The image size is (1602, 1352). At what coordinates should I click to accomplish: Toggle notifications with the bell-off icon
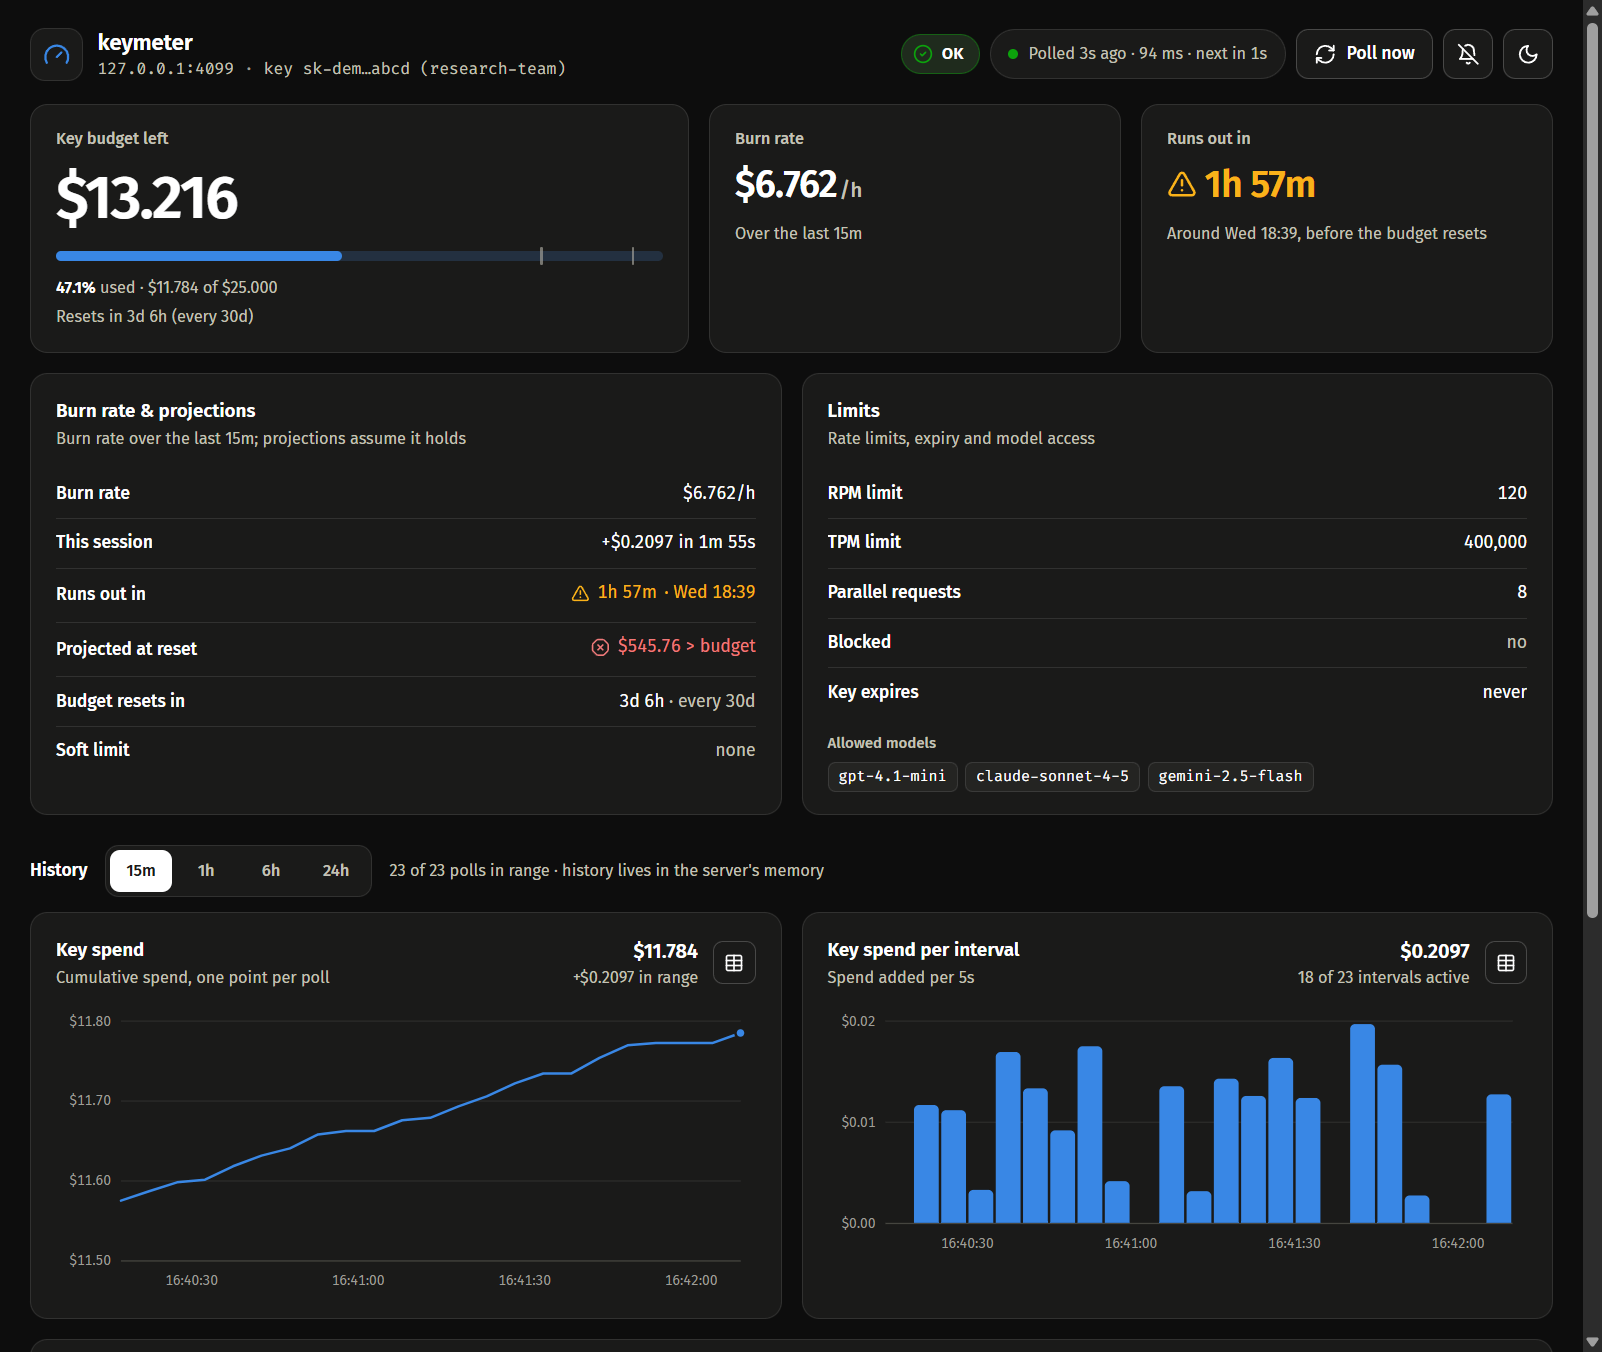(x=1468, y=54)
